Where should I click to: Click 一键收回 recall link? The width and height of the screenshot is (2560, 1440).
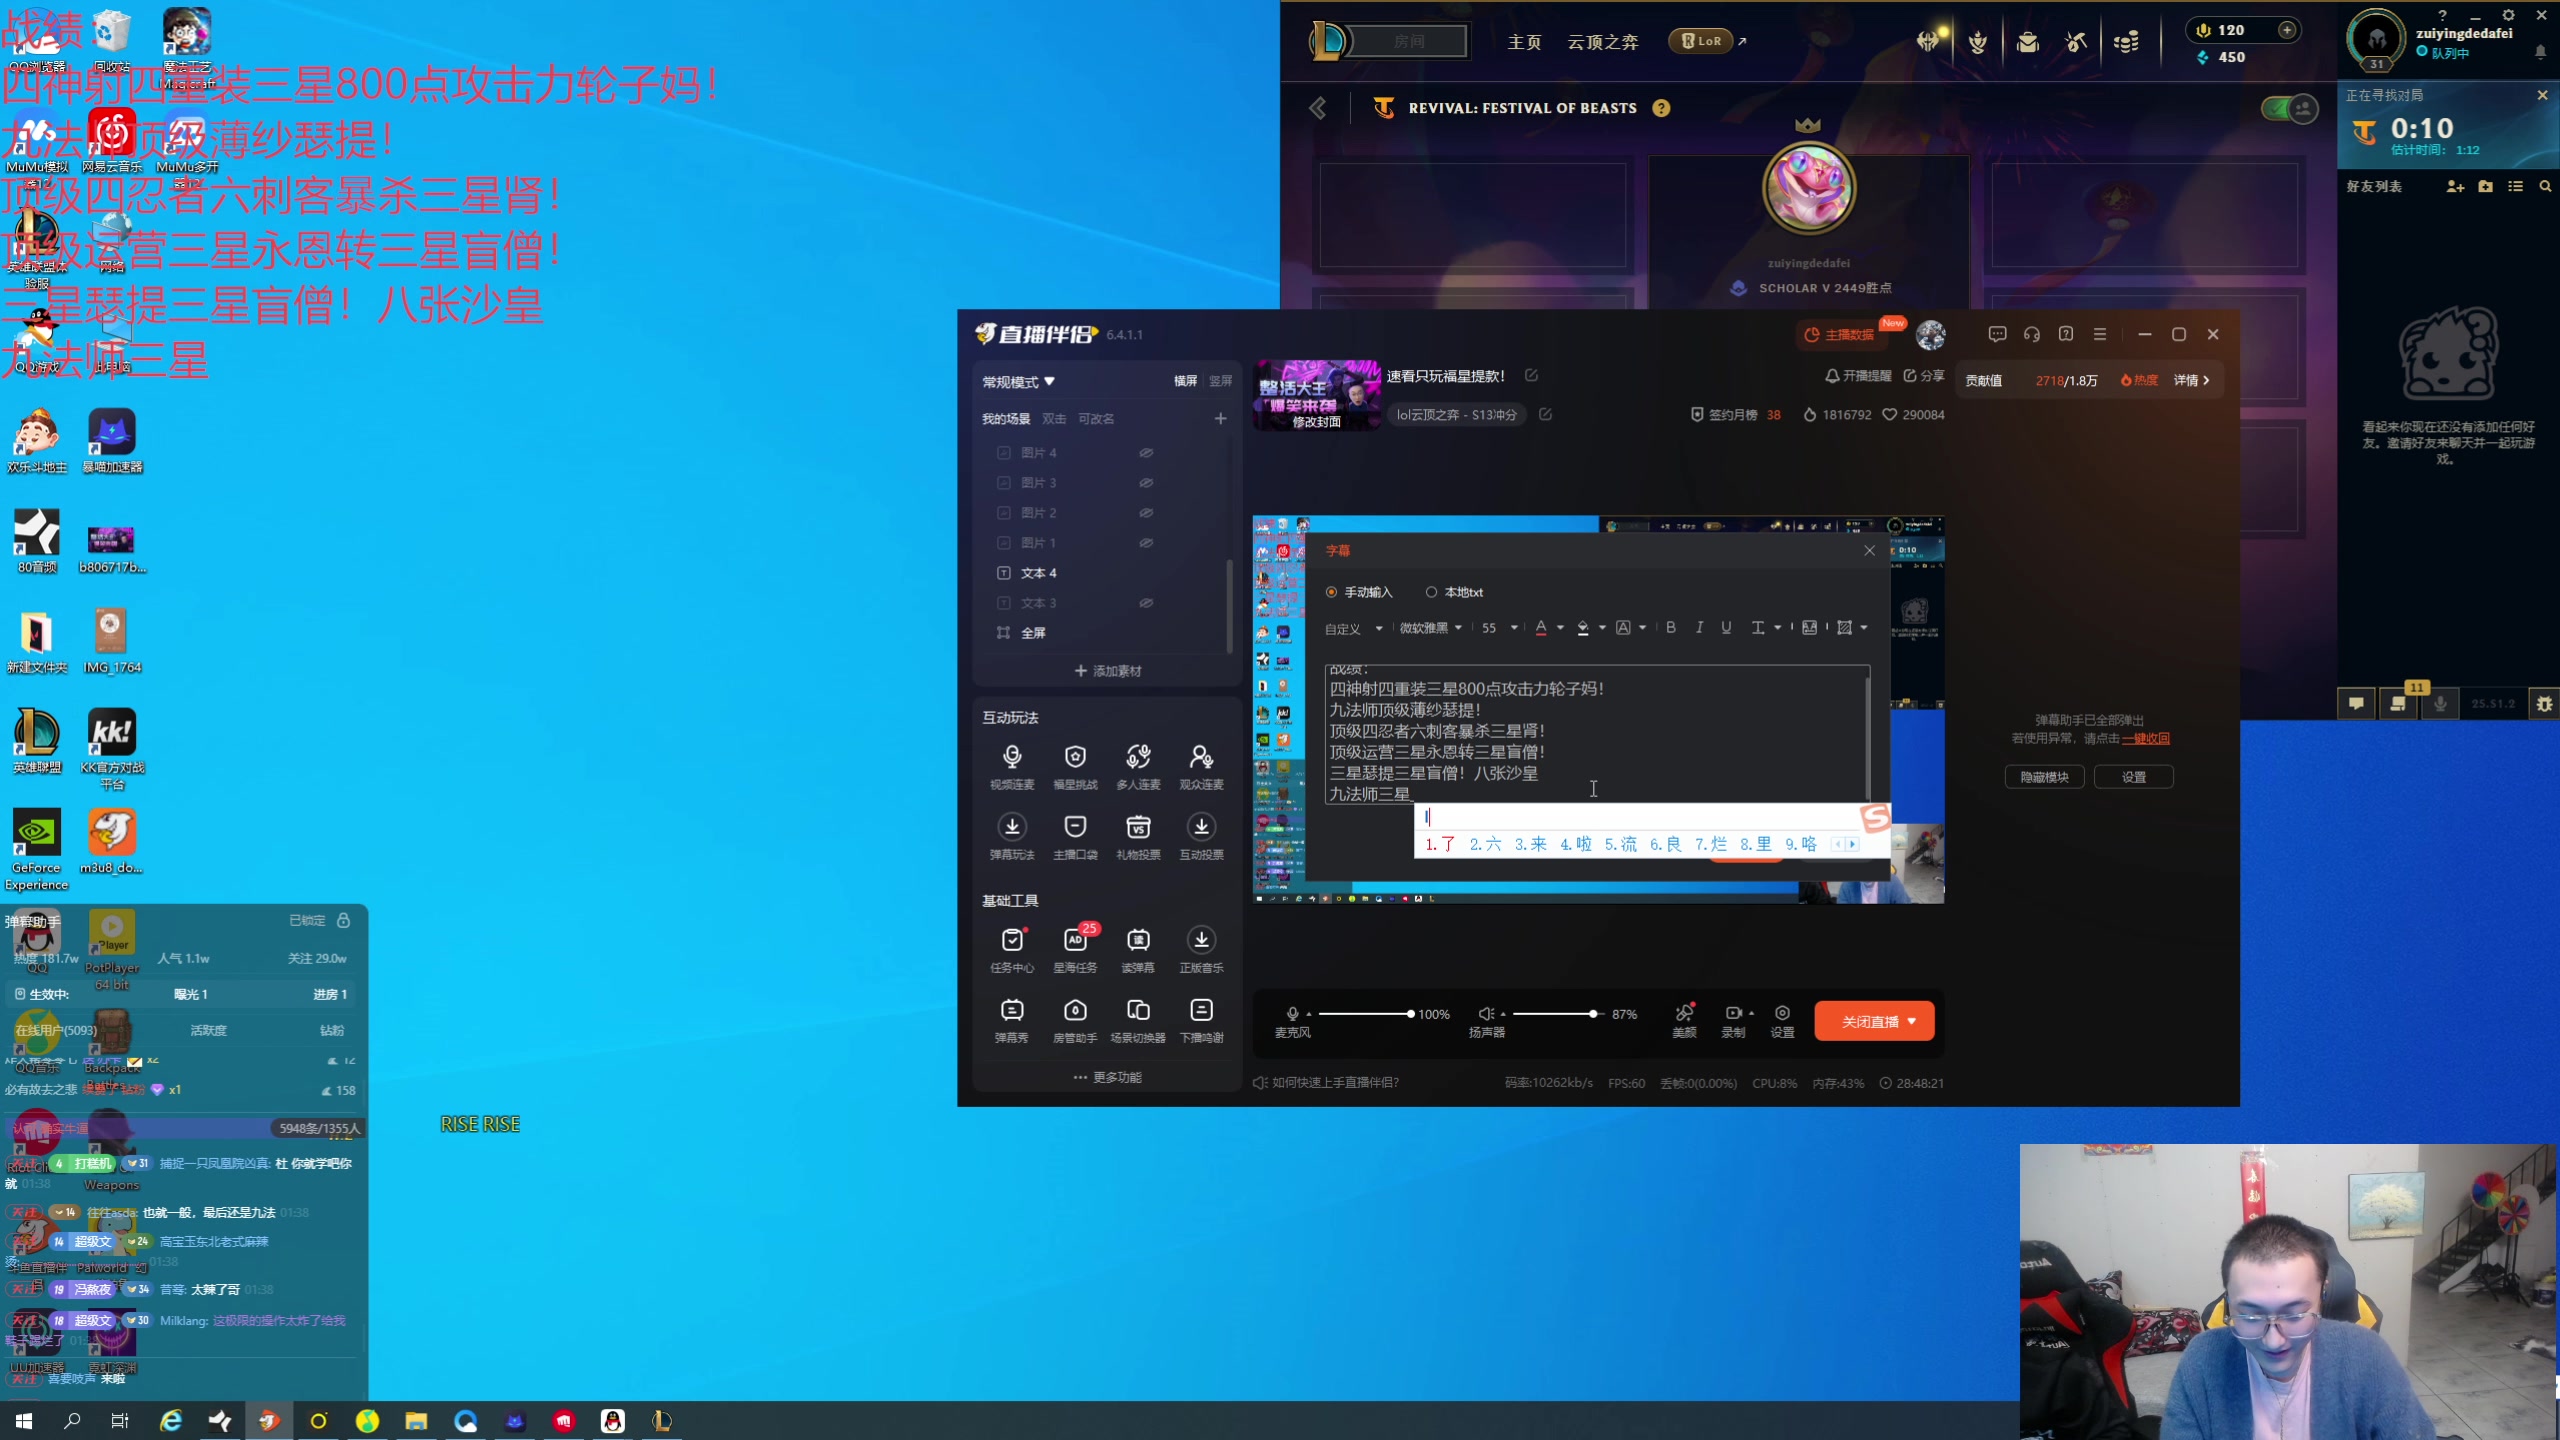[x=2146, y=738]
